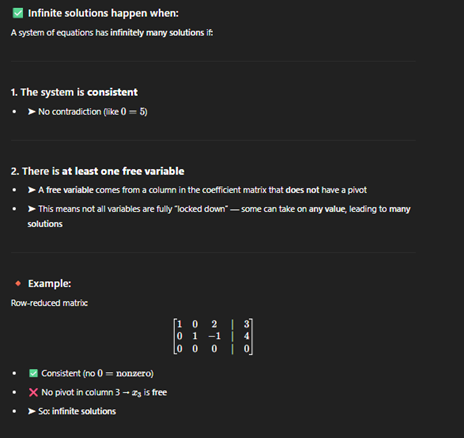464x438 pixels.
Task: Click the arrow icon before This means not all variables
Action: coord(32,209)
